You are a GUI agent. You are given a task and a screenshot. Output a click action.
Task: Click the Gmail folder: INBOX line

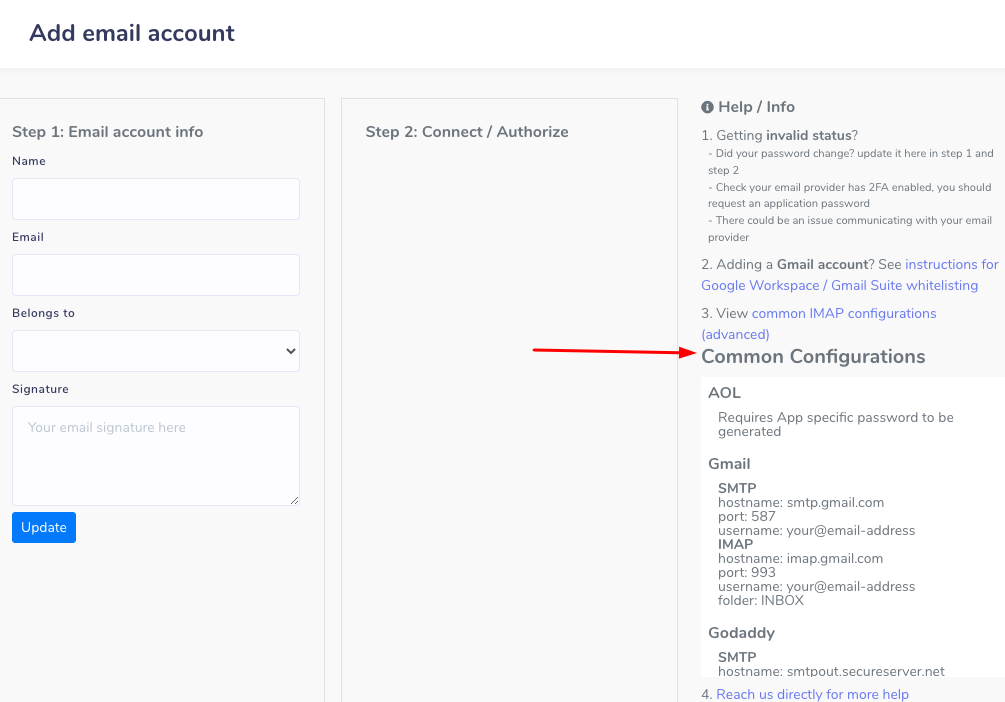[x=760, y=601]
